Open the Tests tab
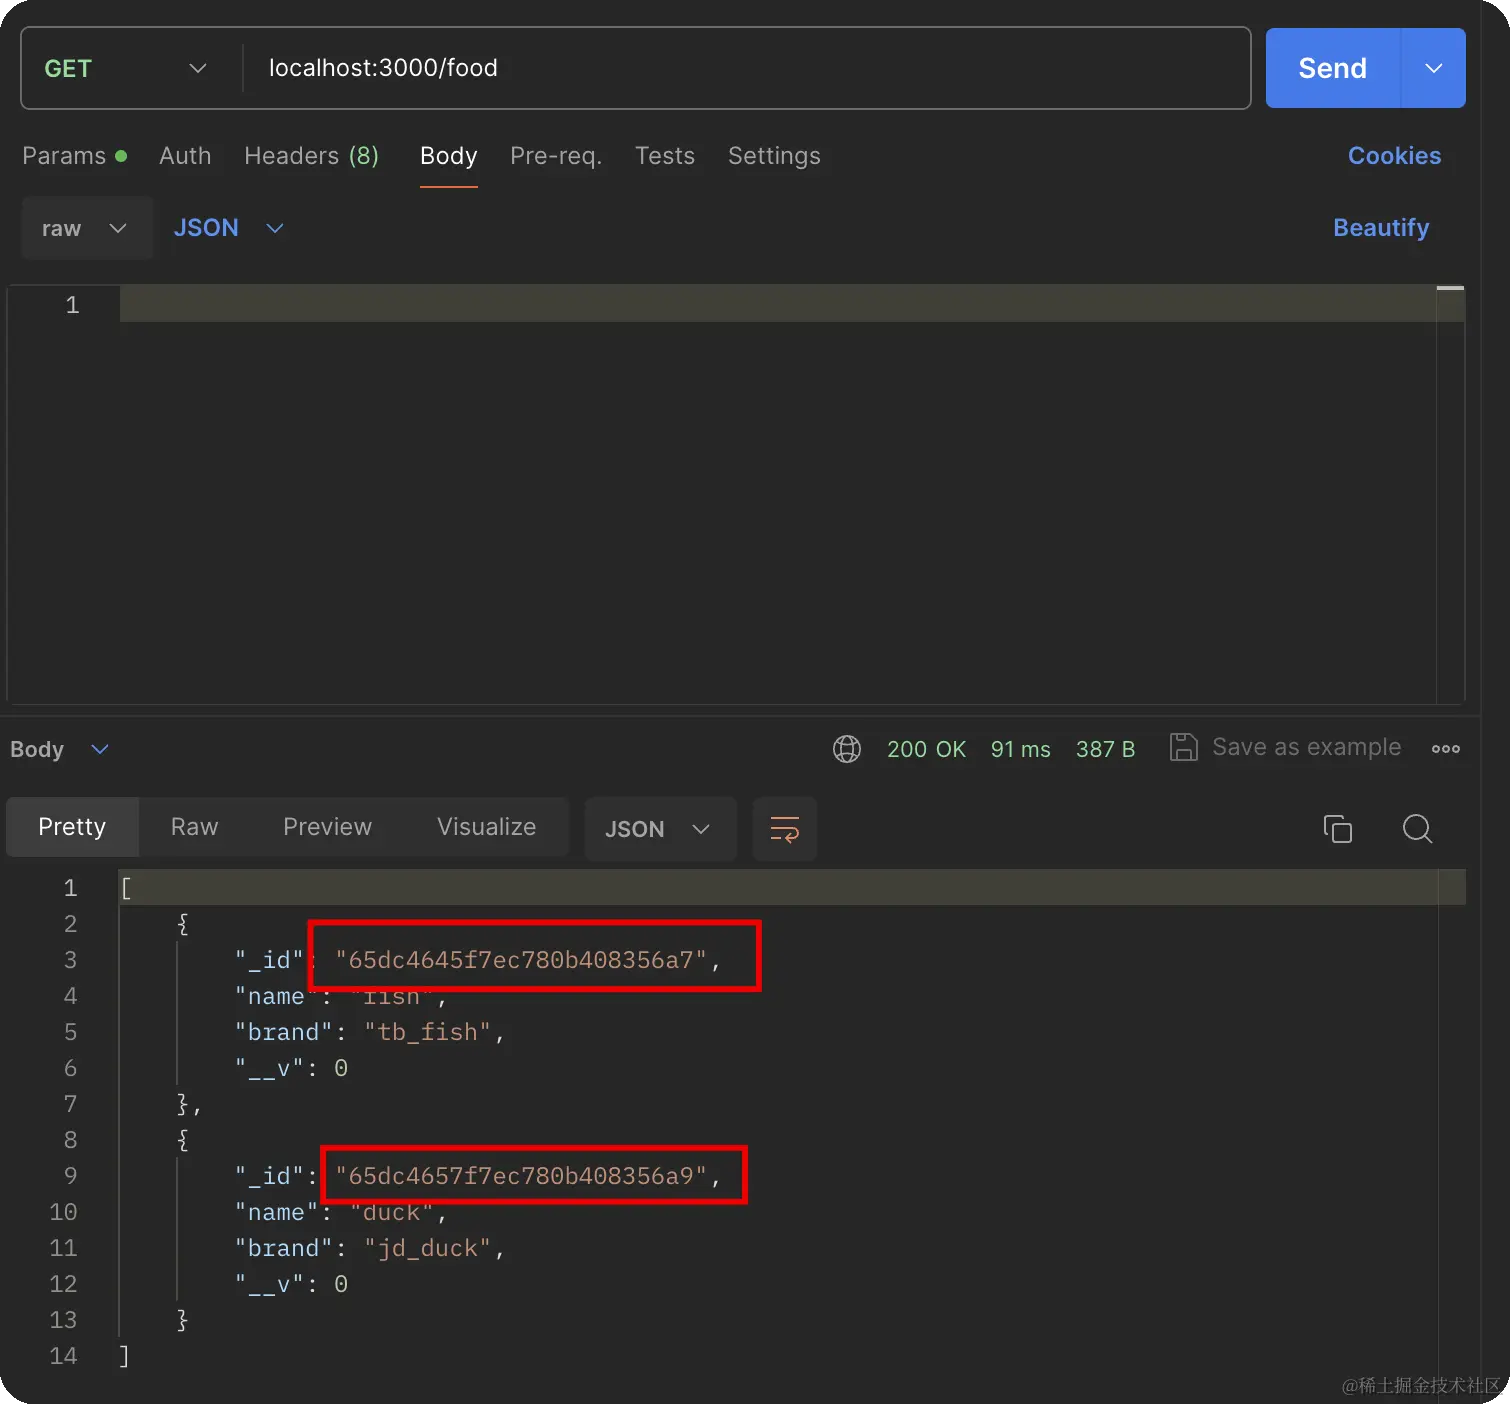This screenshot has height=1404, width=1510. [x=665, y=156]
